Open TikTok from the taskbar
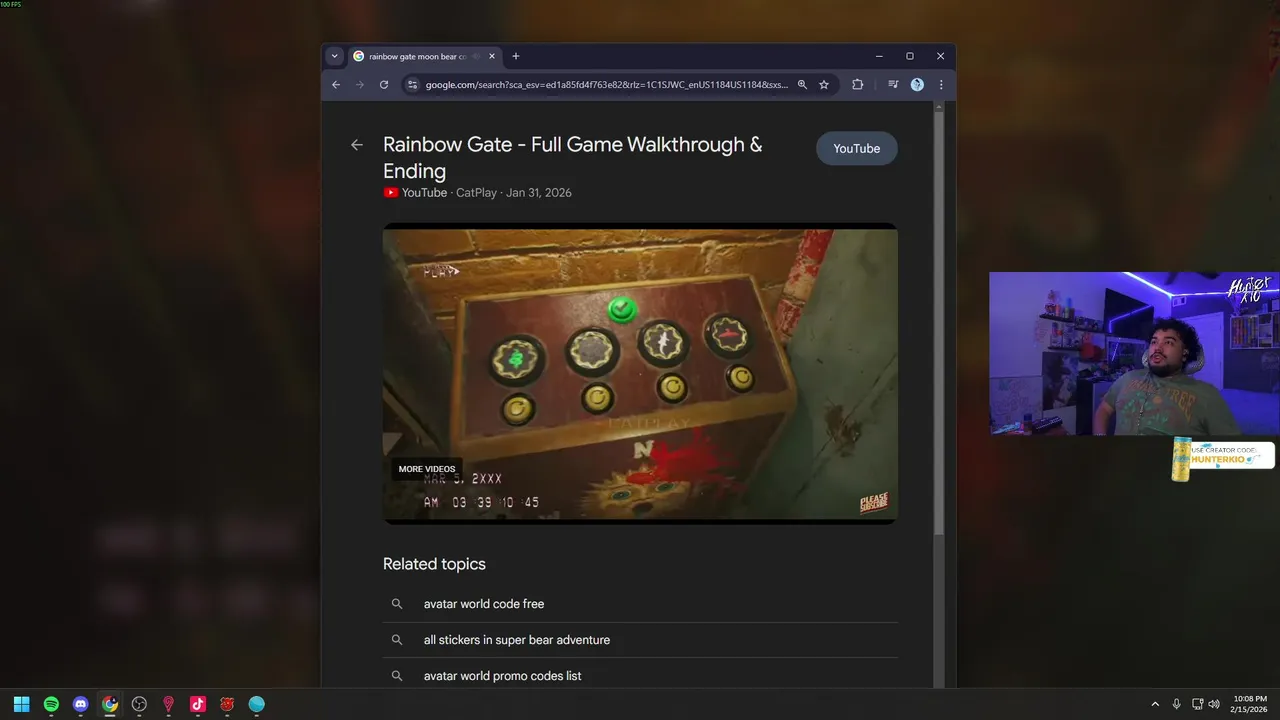The height and width of the screenshot is (720, 1280). pyautogui.click(x=198, y=704)
